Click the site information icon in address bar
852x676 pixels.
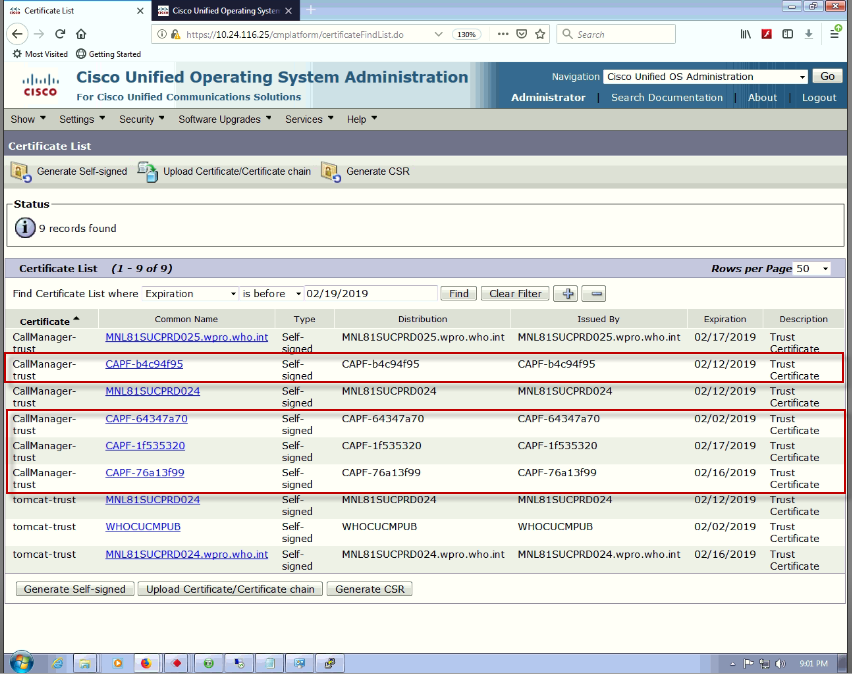tap(162, 34)
